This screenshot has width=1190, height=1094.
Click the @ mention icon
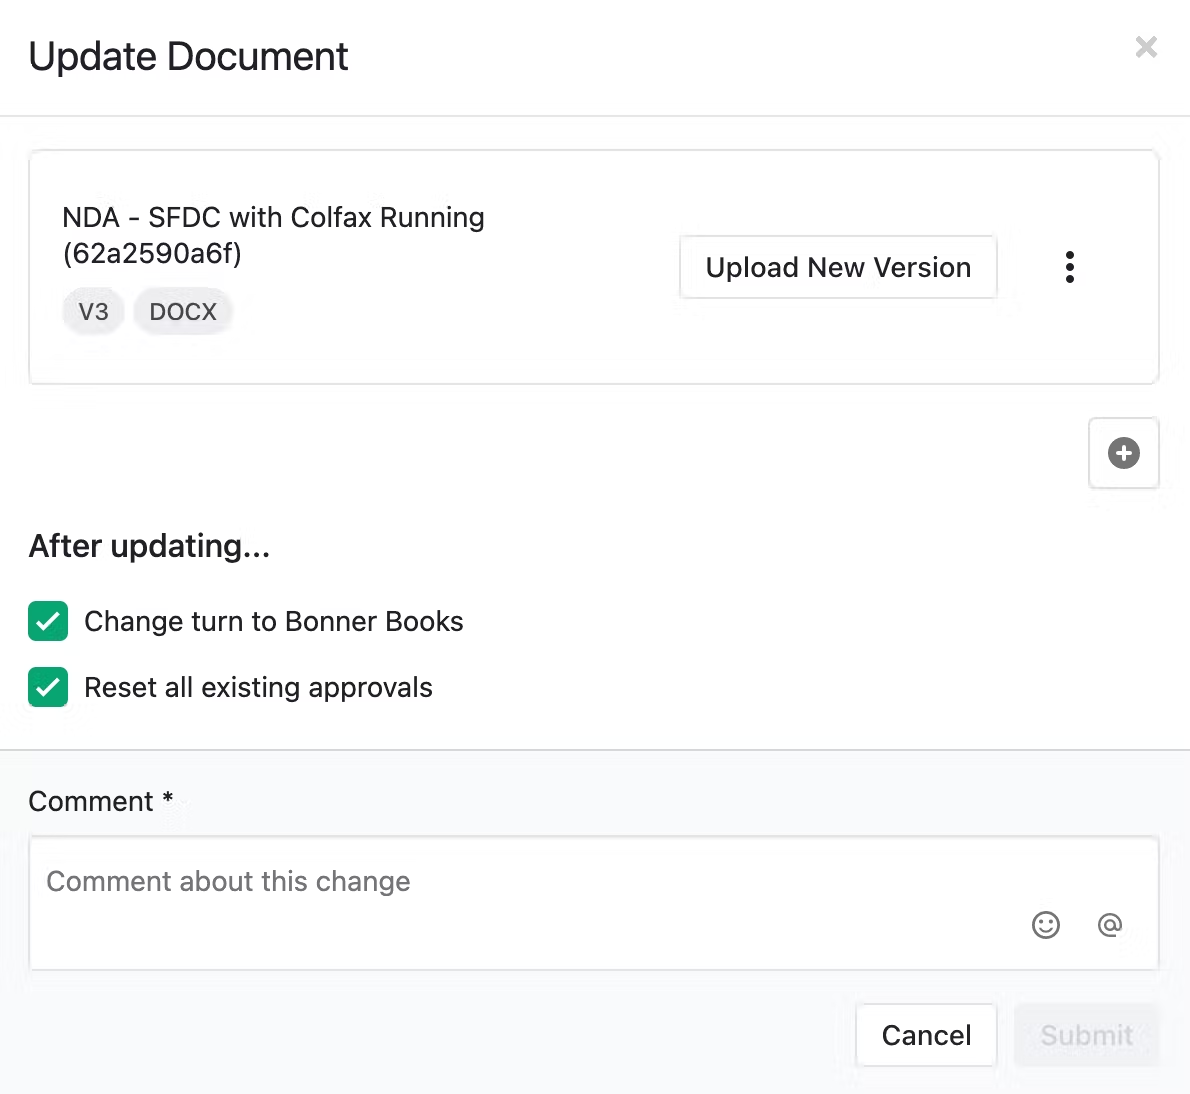(1109, 925)
